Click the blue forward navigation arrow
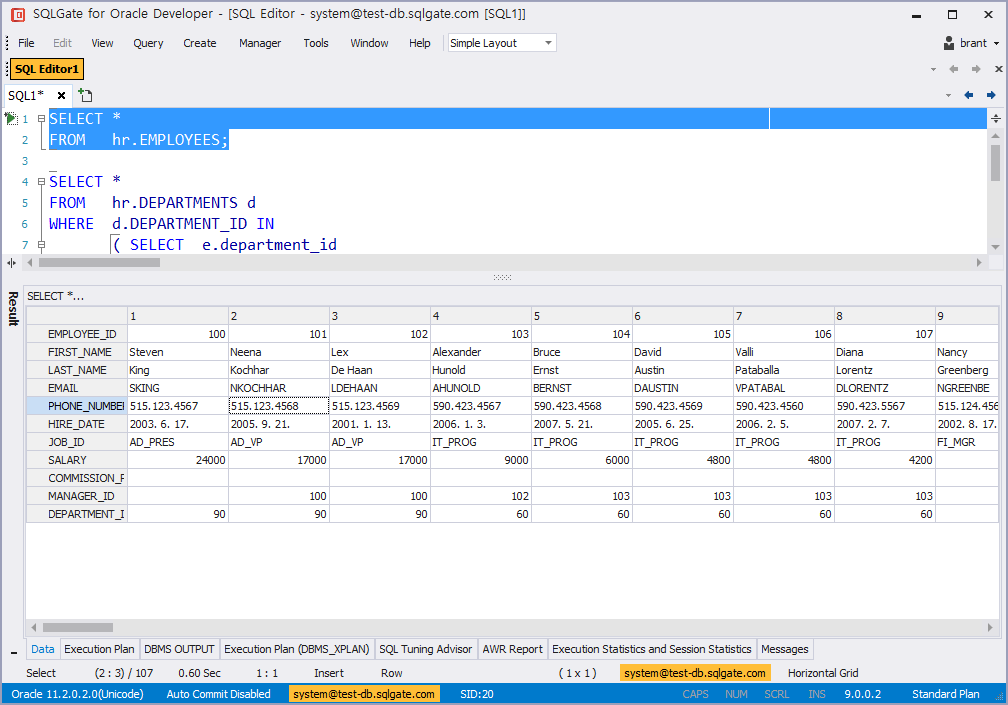 pyautogui.click(x=992, y=95)
